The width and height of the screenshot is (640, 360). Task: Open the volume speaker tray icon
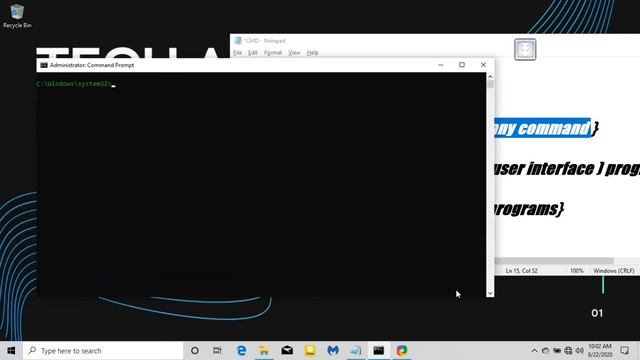click(x=580, y=351)
